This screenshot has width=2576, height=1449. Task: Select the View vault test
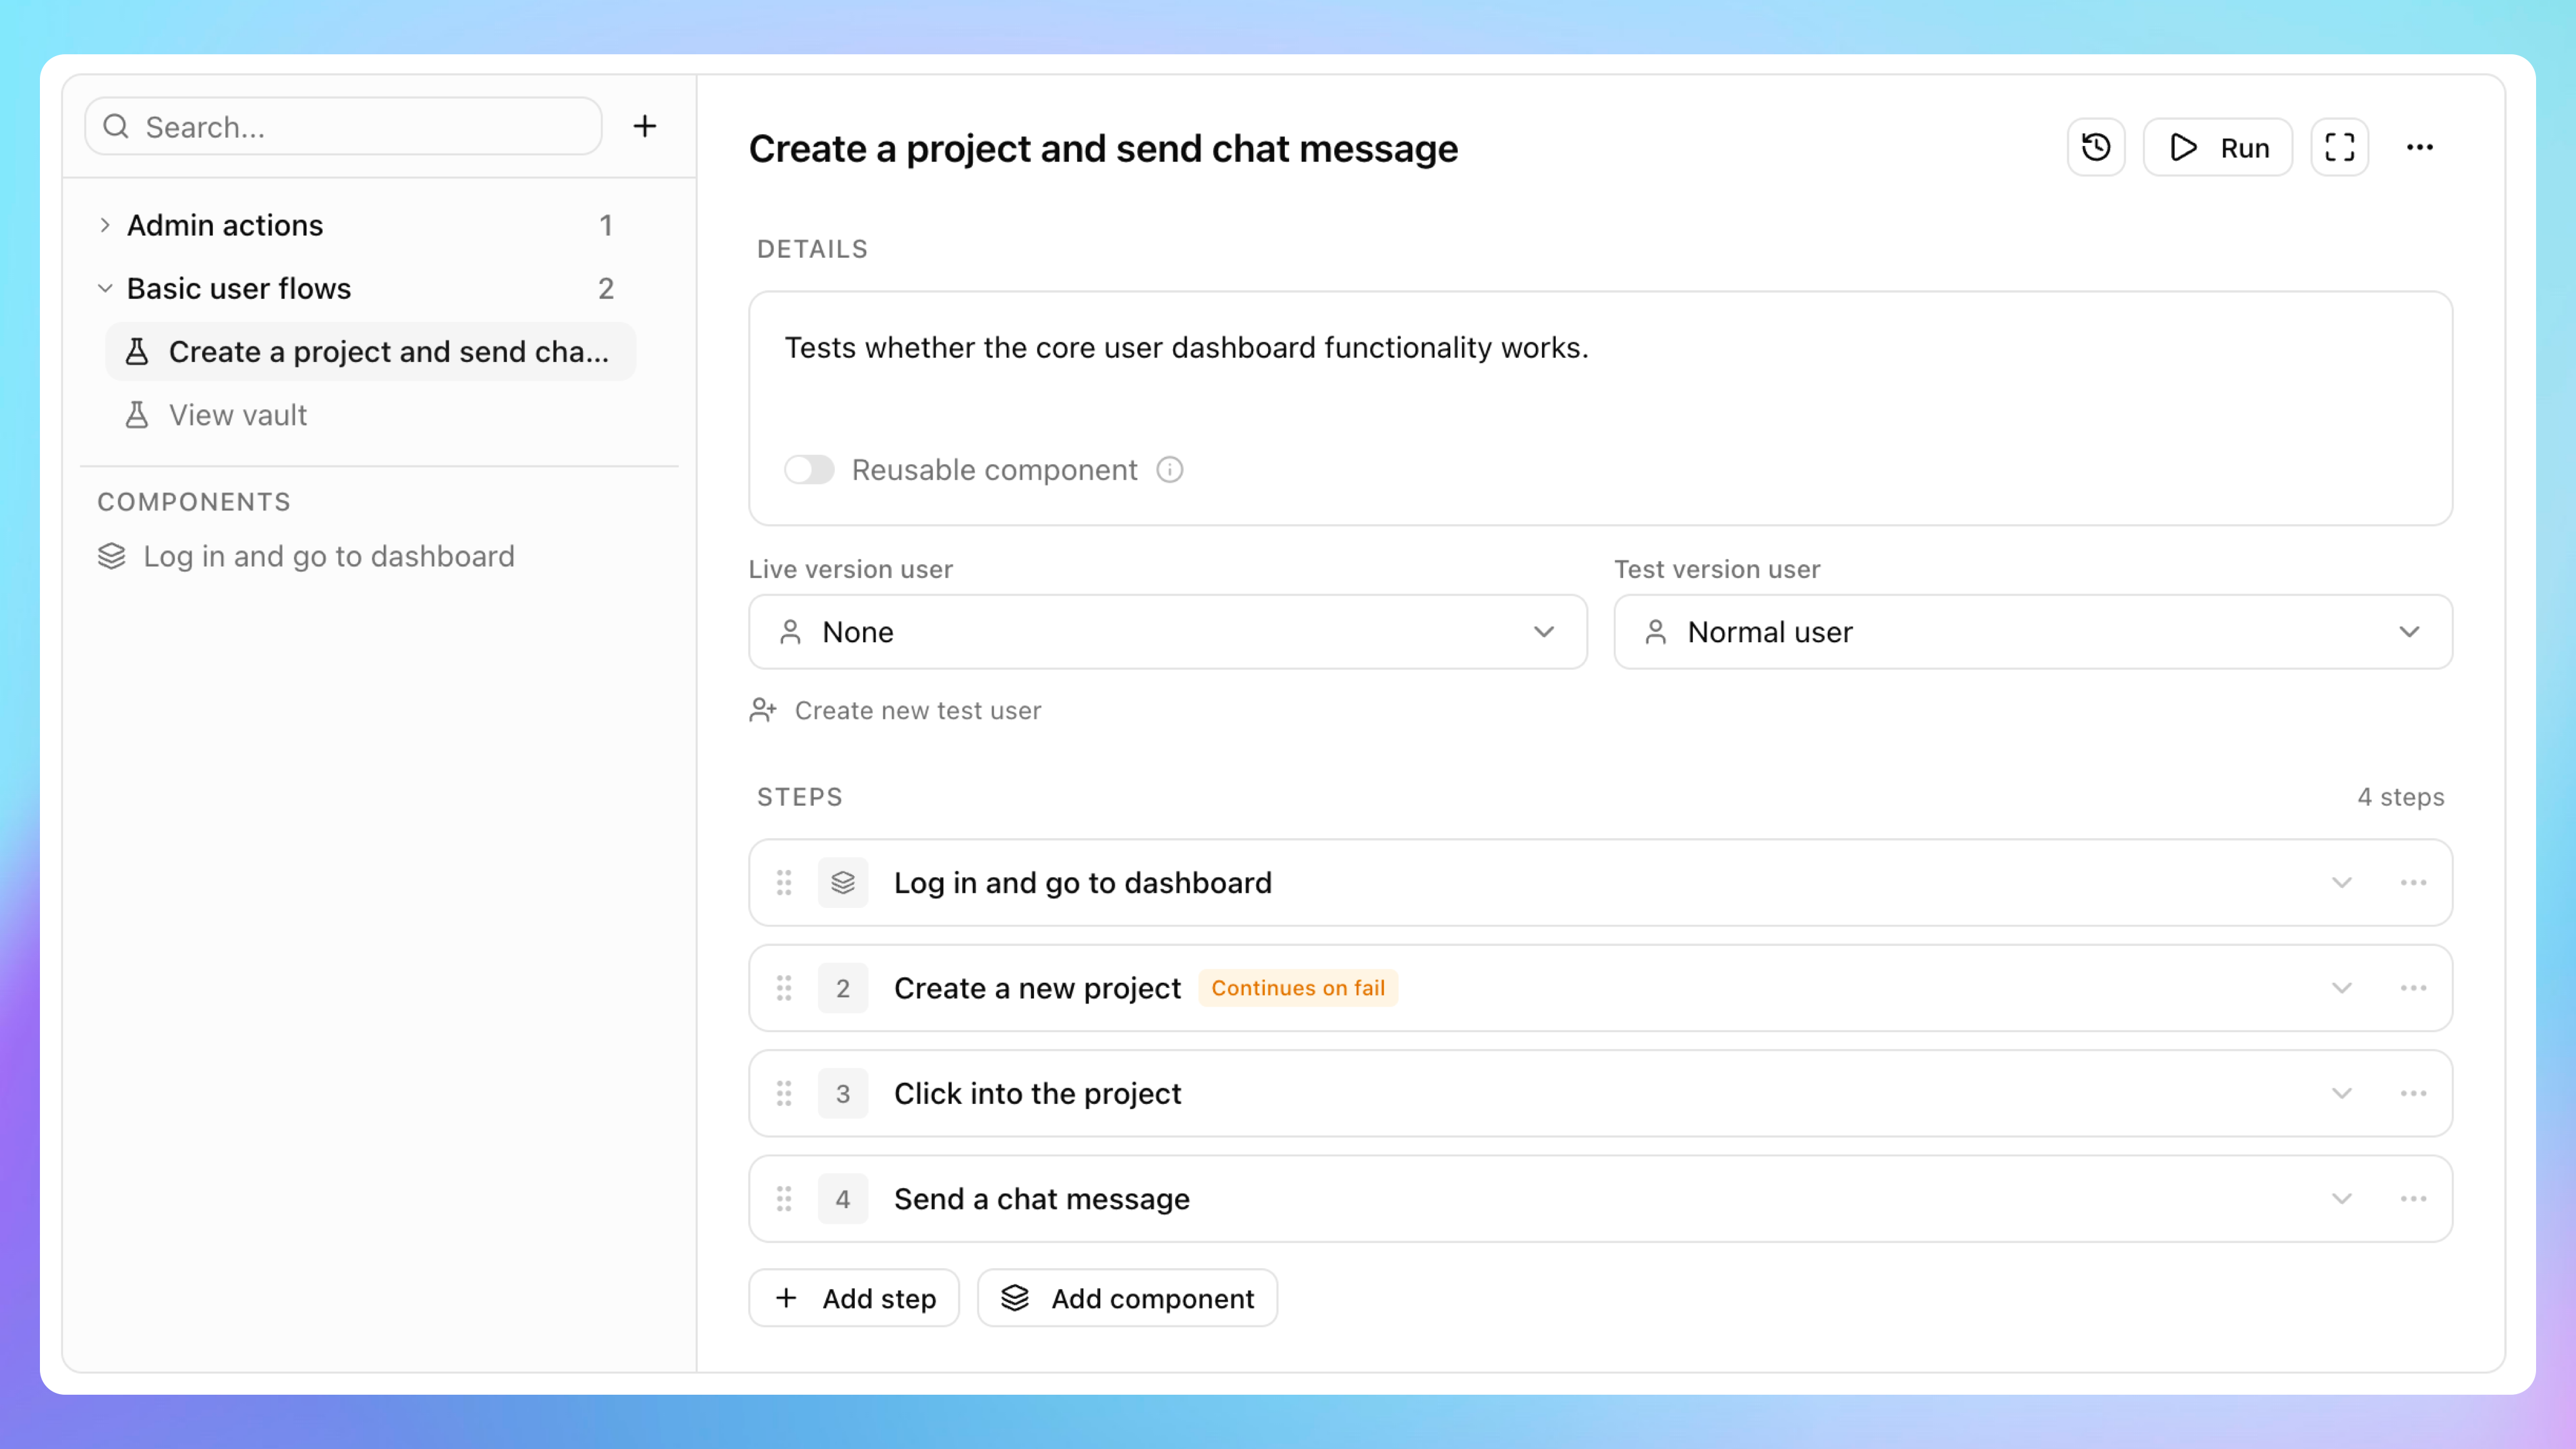click(x=237, y=415)
